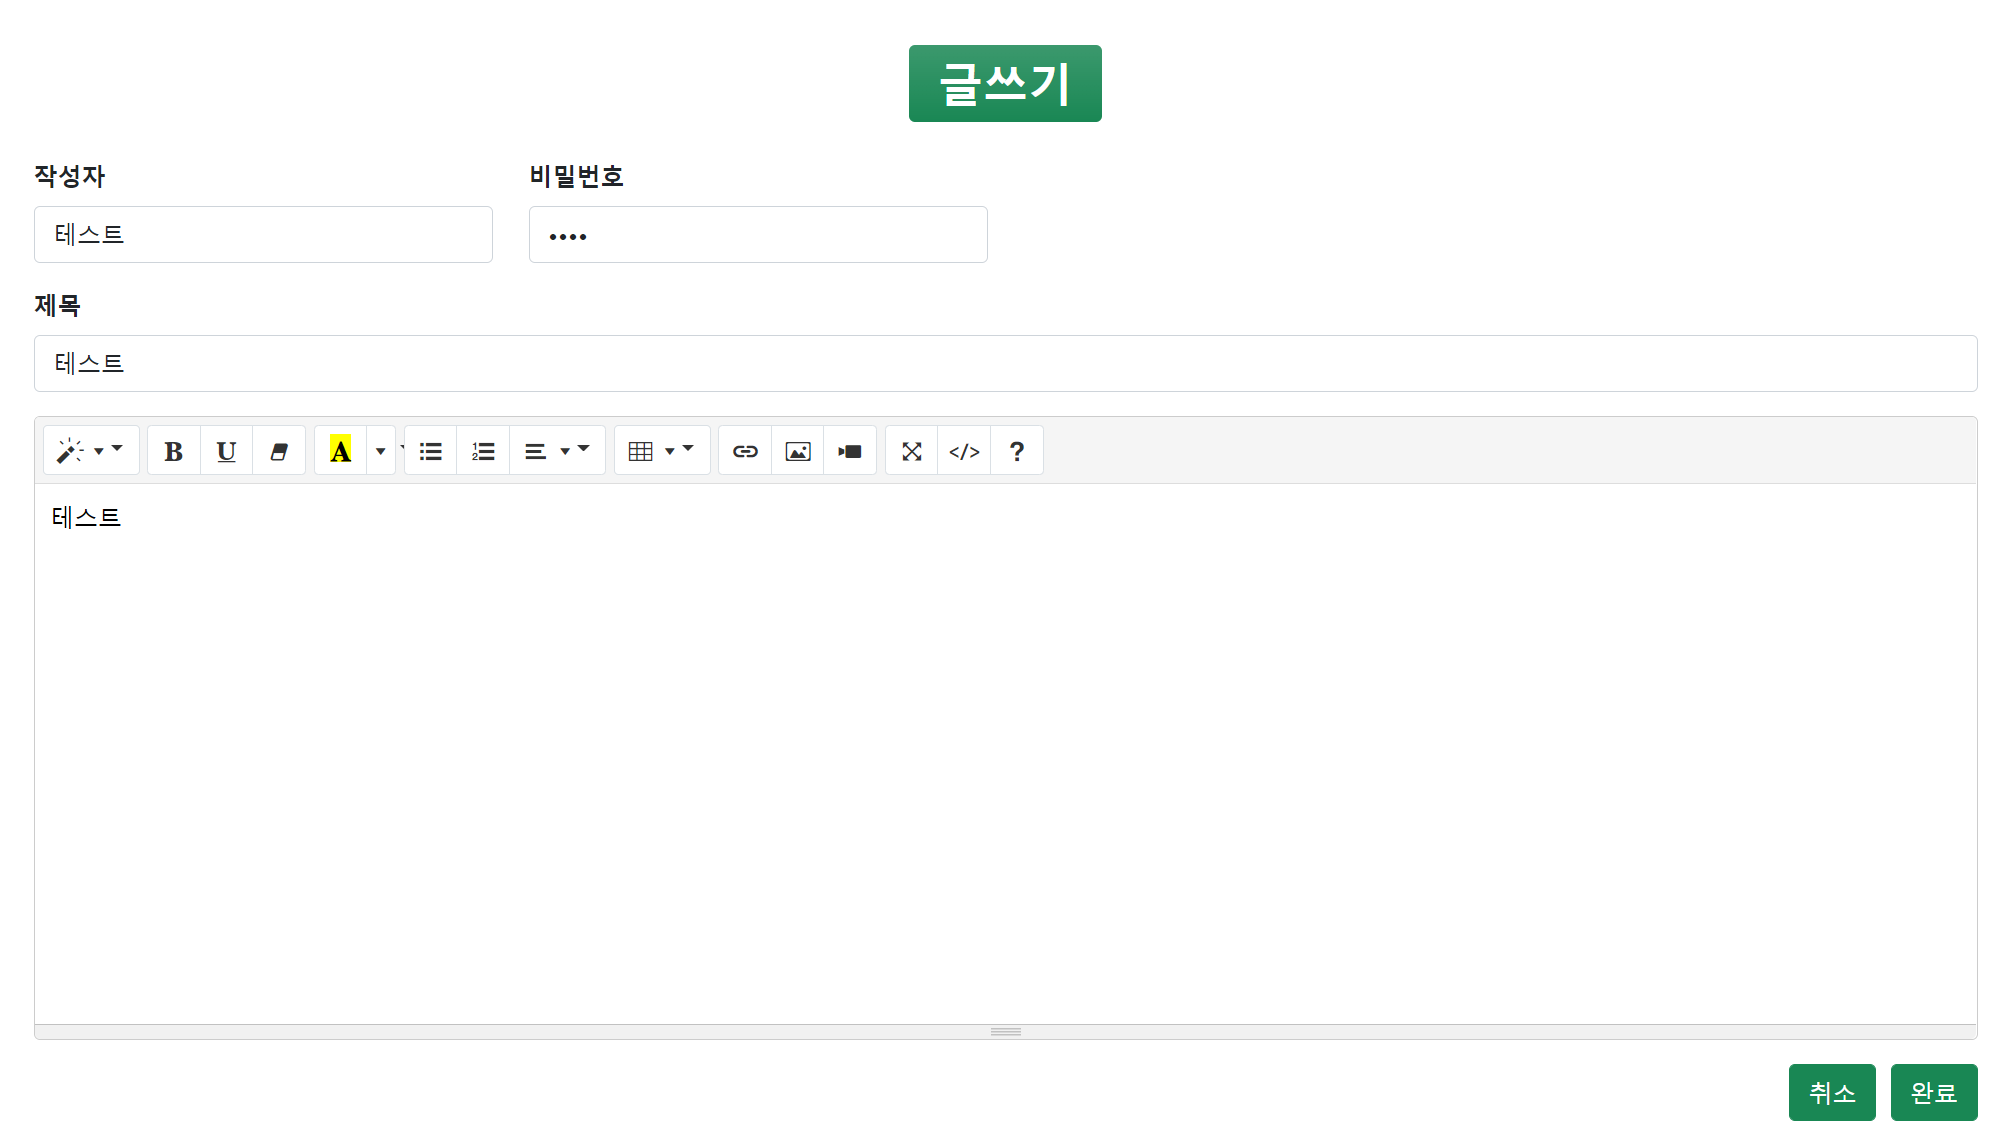Toggle underline formatting button
The width and height of the screenshot is (1993, 1140).
pos(226,451)
